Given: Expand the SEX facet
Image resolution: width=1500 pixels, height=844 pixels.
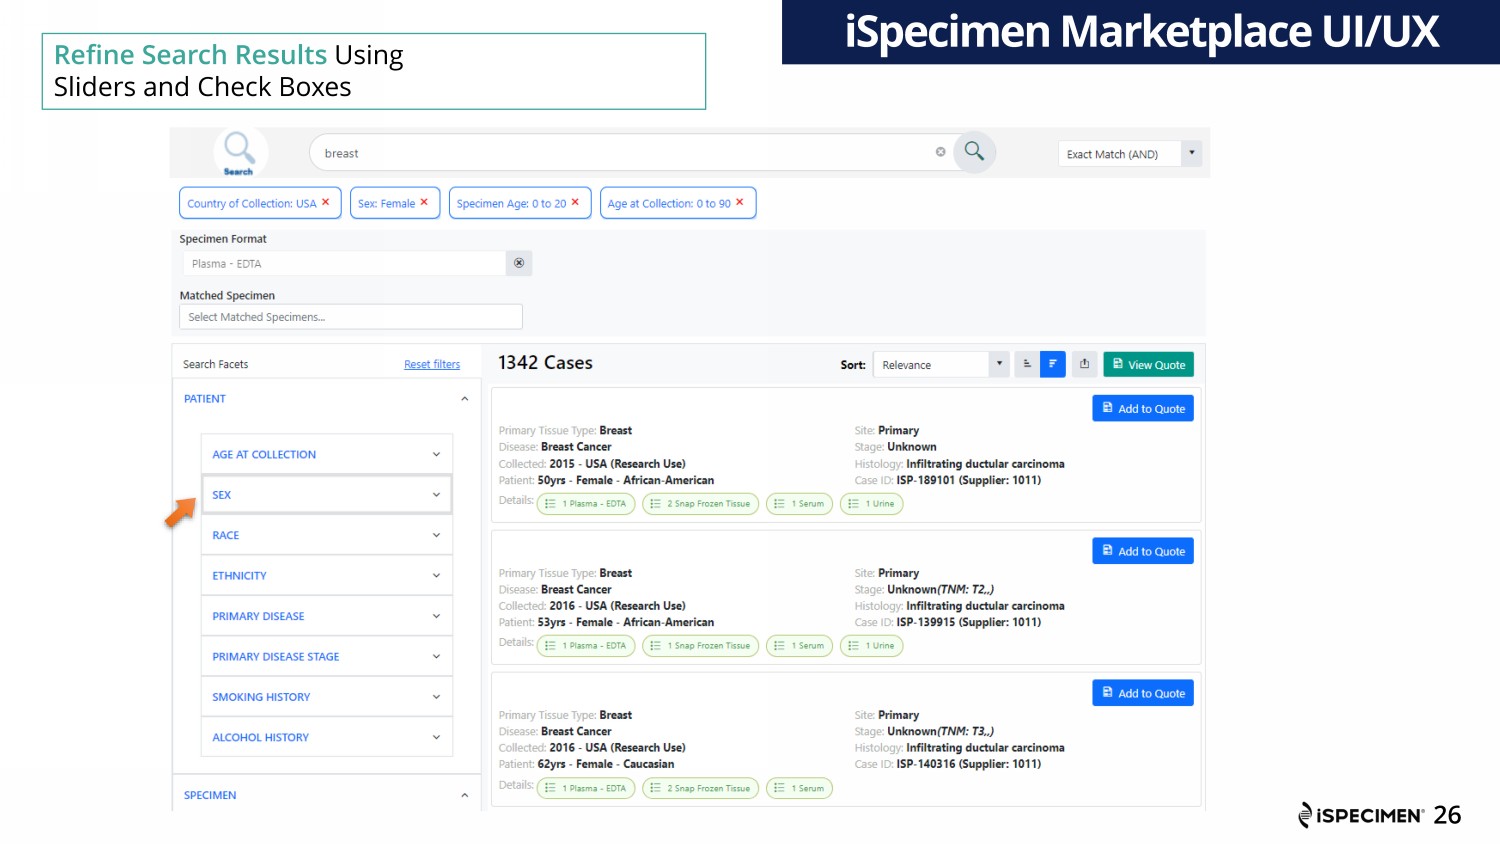Looking at the screenshot, I should (x=326, y=495).
